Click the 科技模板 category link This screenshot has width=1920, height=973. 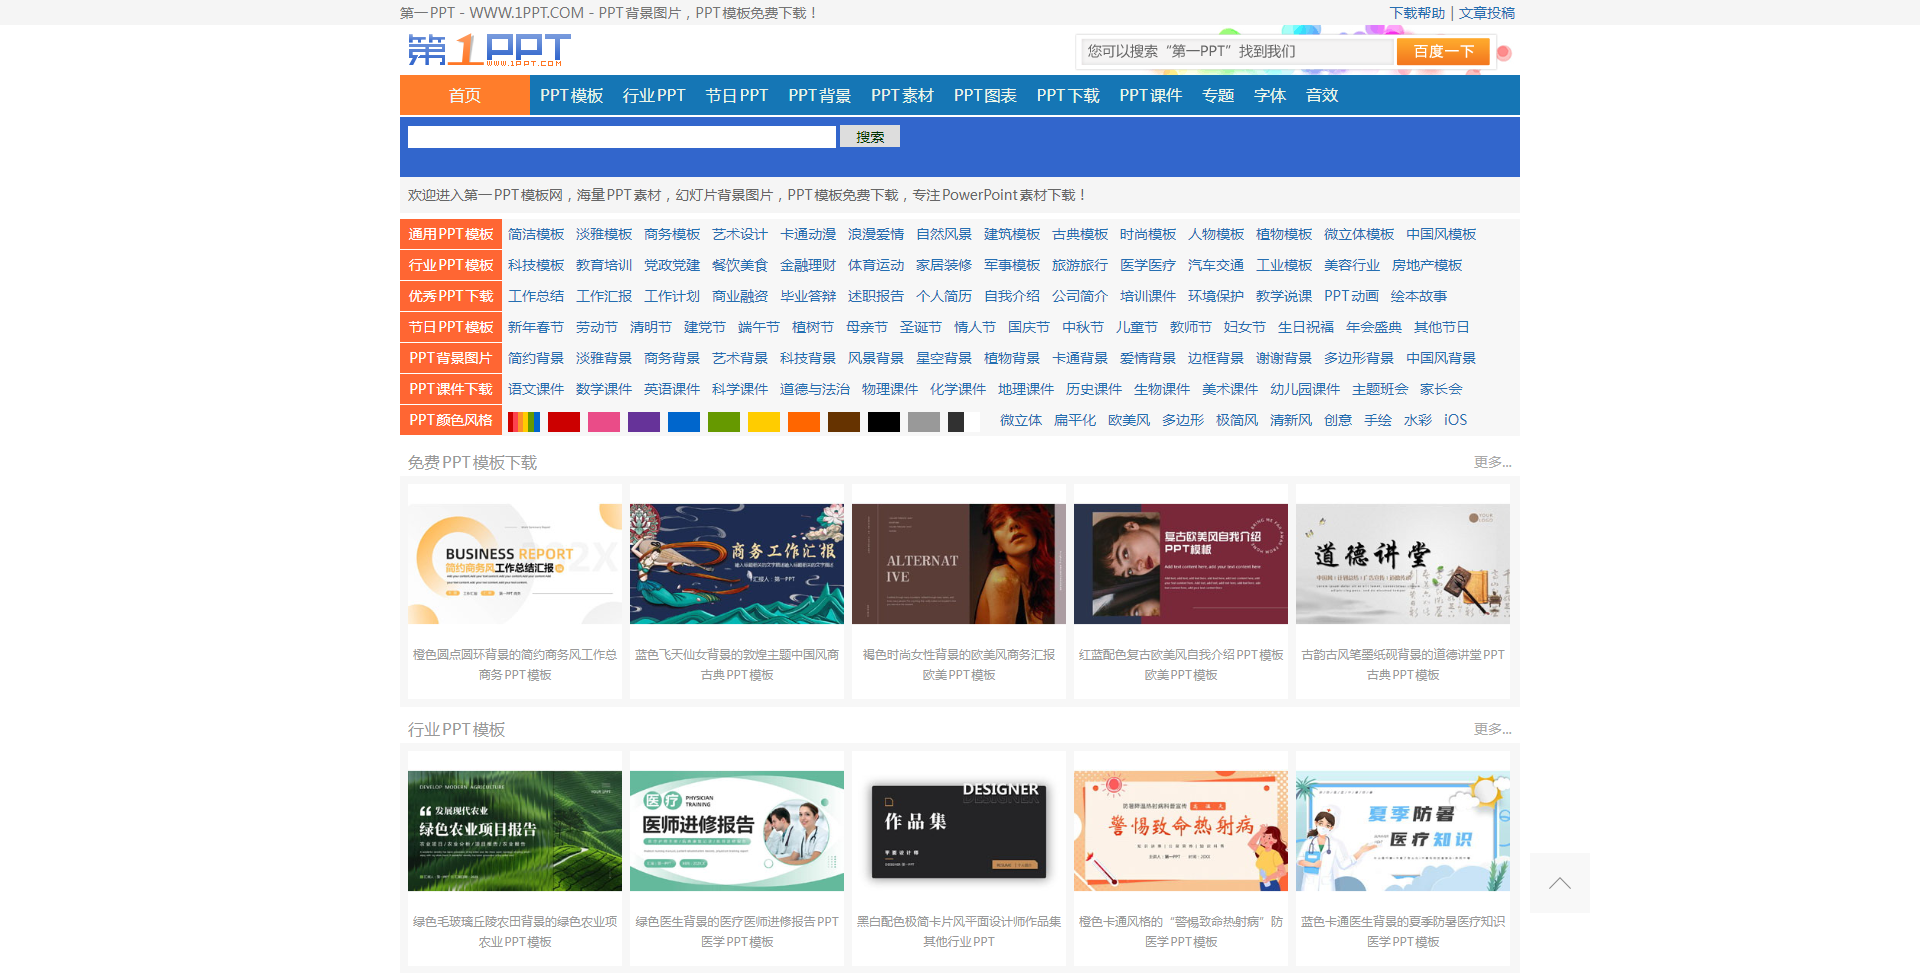(534, 265)
